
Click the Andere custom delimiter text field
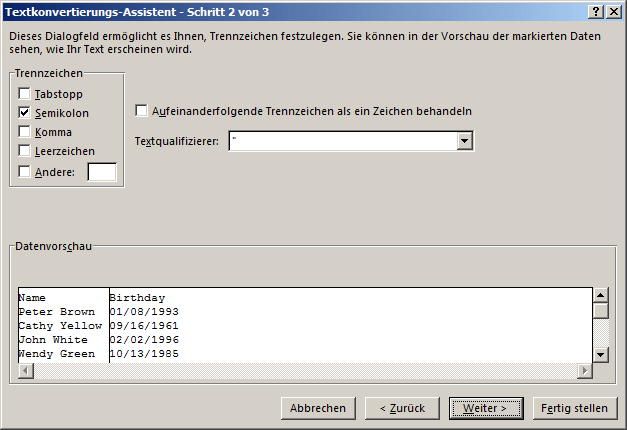pyautogui.click(x=102, y=172)
